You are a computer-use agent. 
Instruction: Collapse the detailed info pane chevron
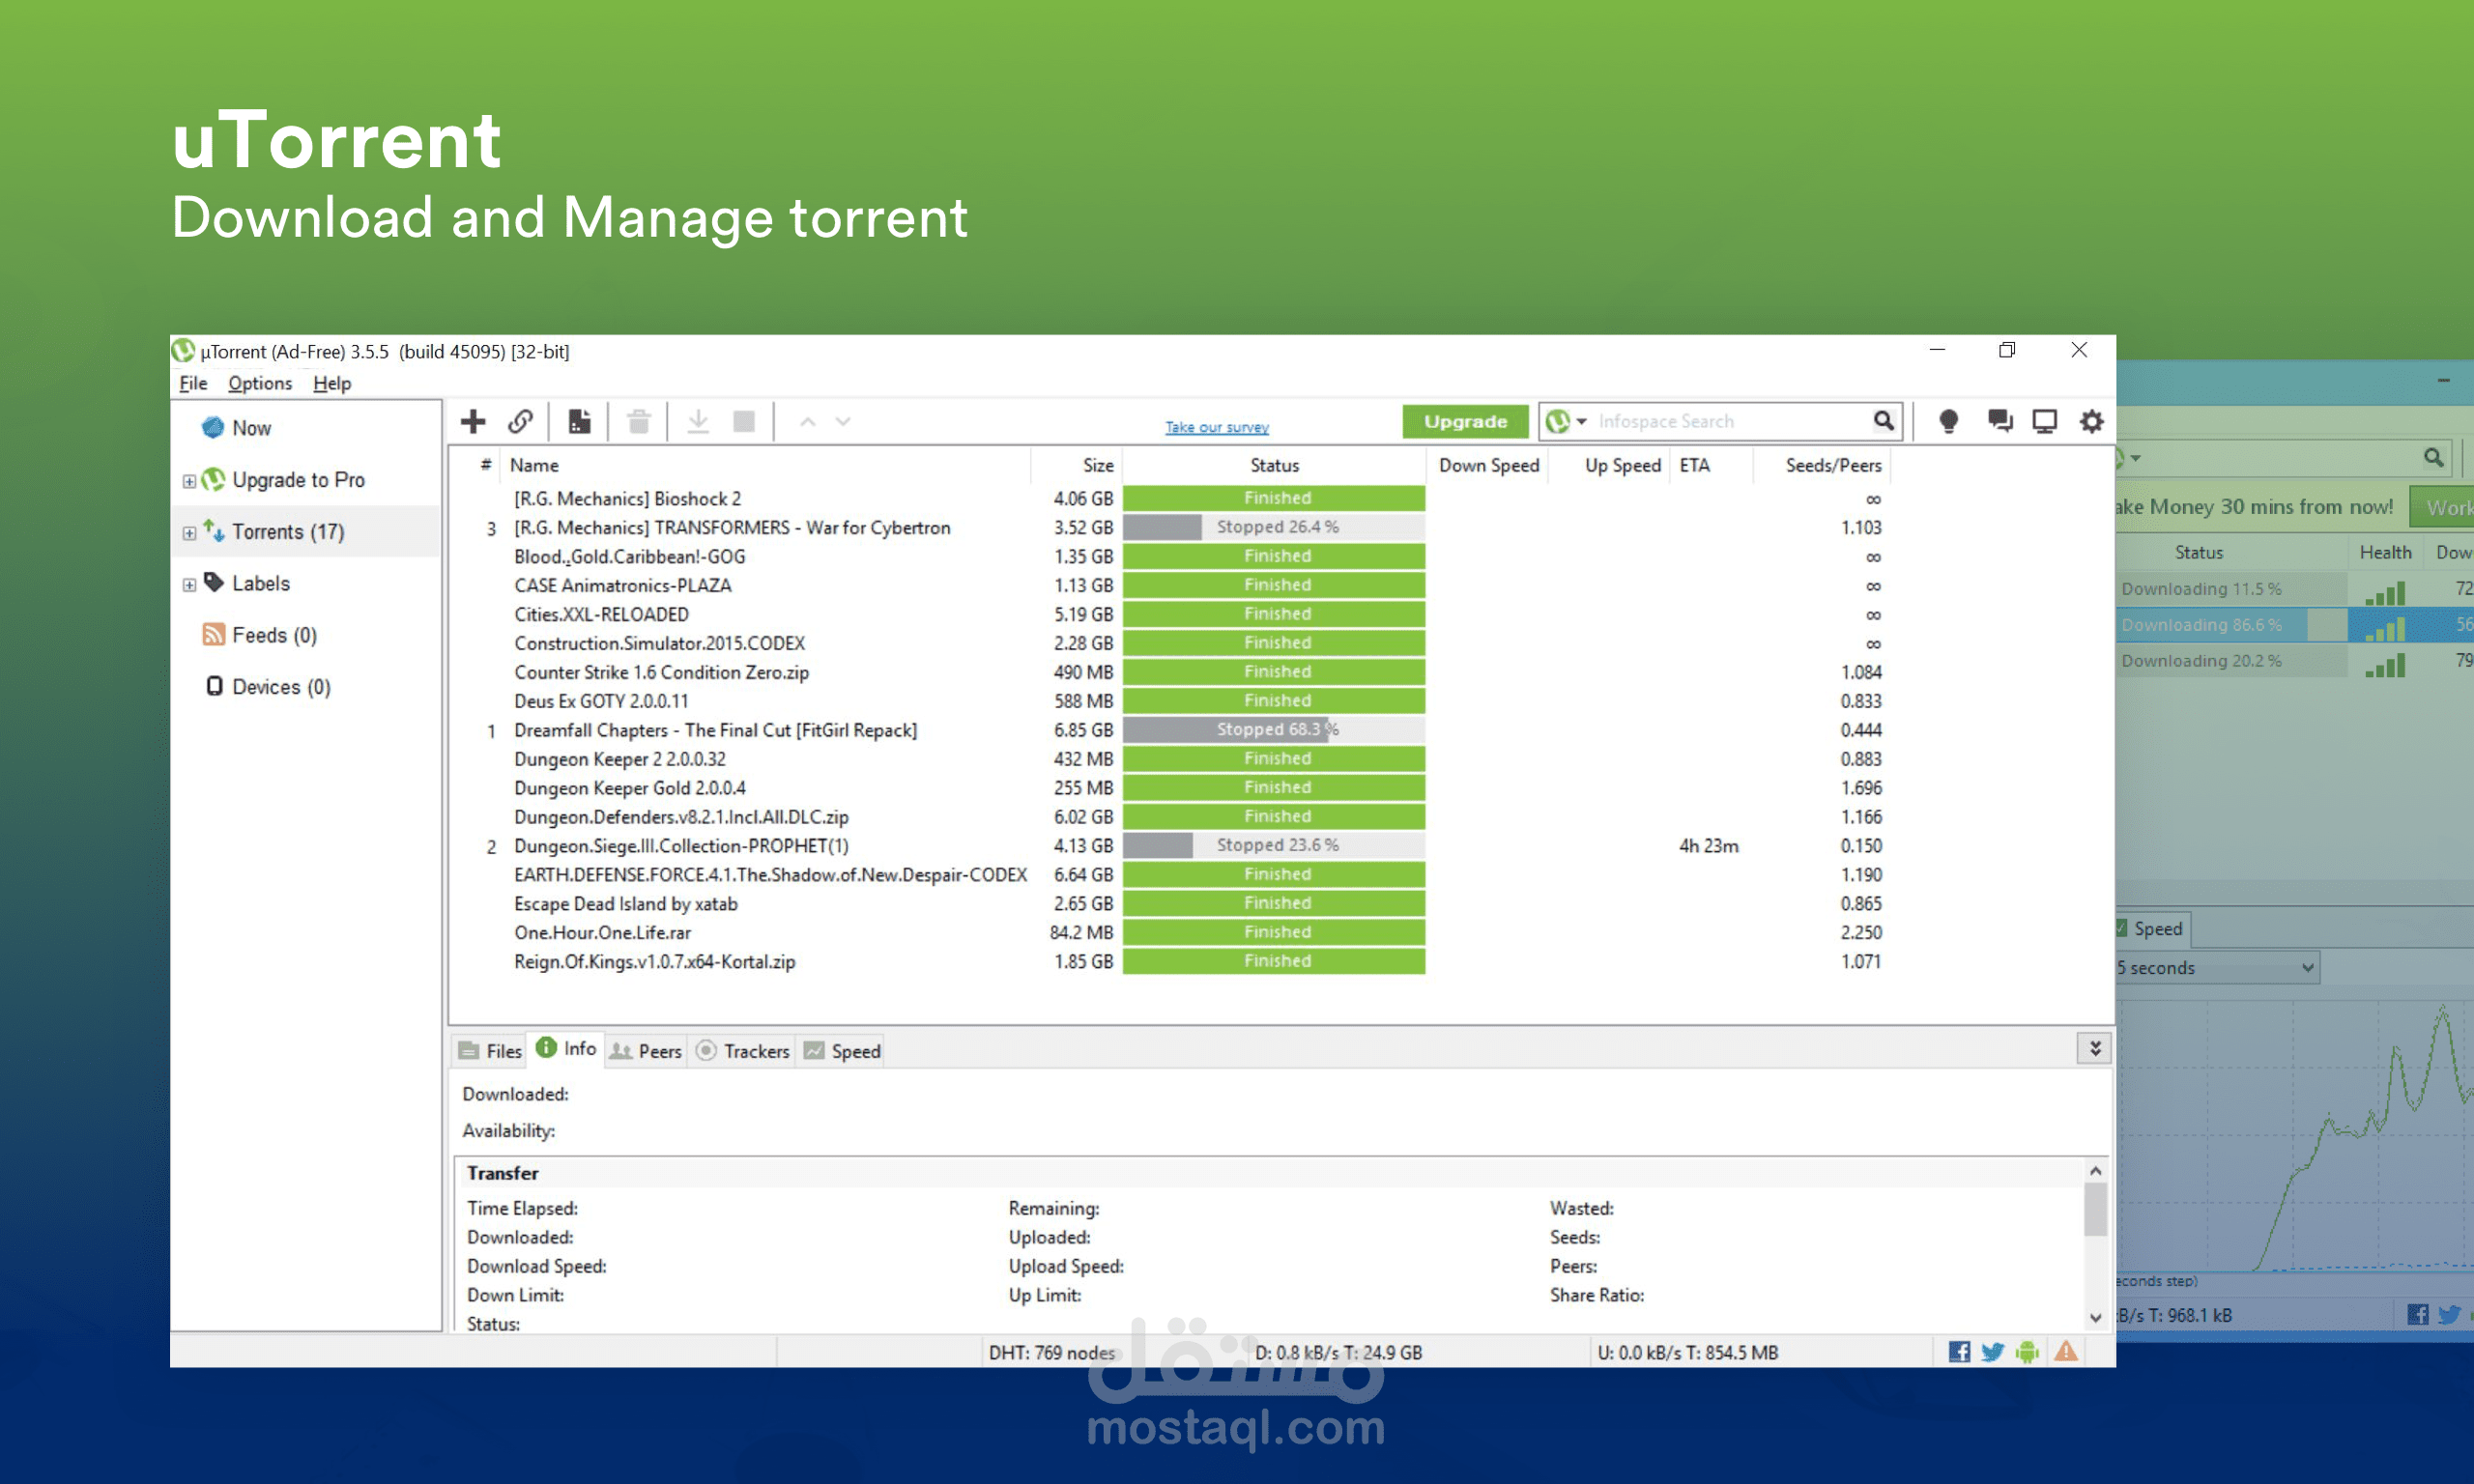pyautogui.click(x=2094, y=1048)
